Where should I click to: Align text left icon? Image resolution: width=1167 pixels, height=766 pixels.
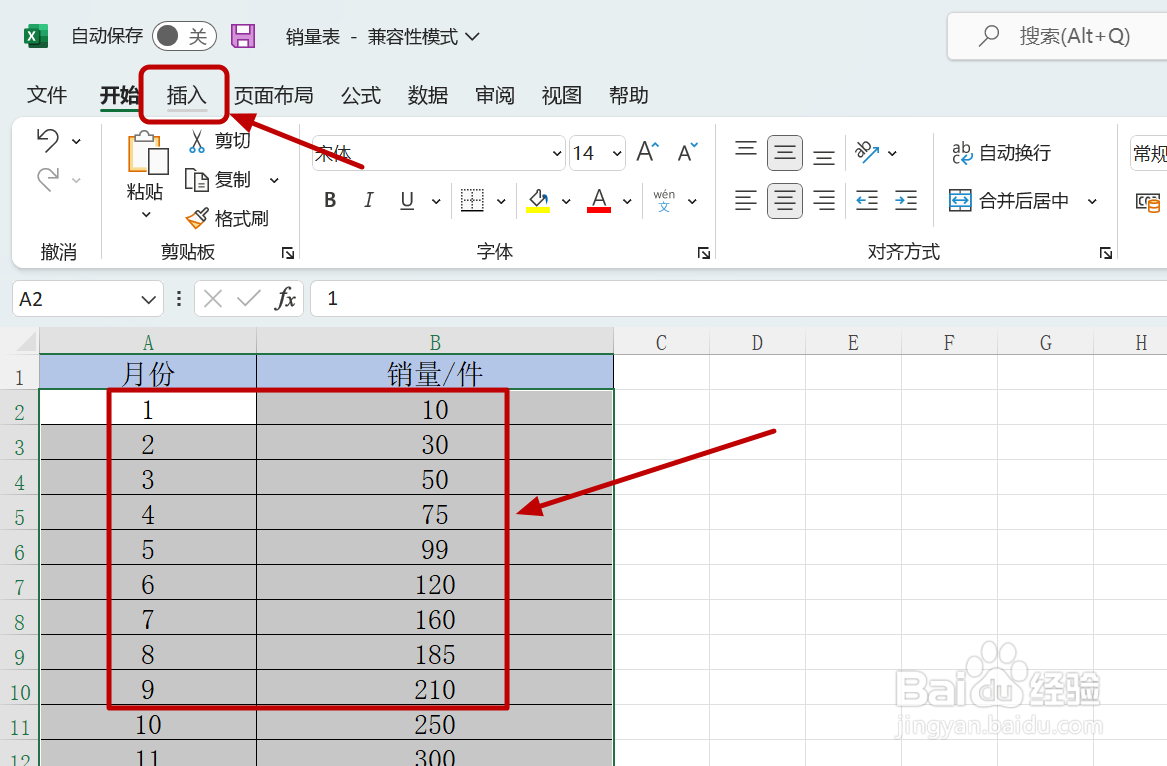coord(746,200)
